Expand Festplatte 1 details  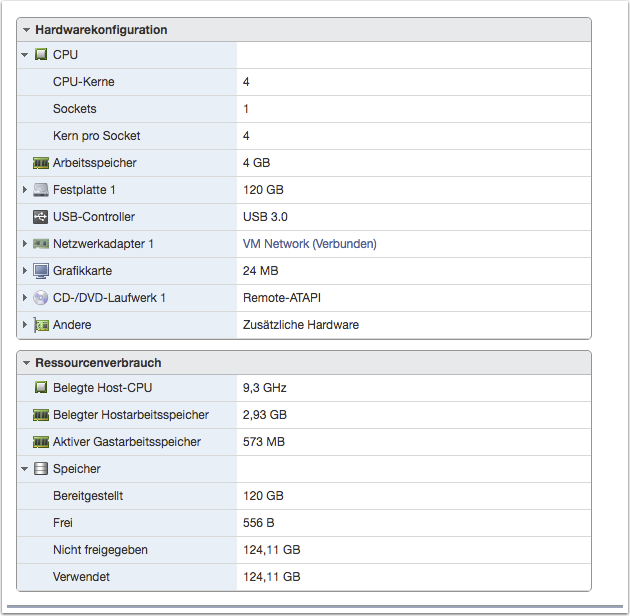[25, 190]
